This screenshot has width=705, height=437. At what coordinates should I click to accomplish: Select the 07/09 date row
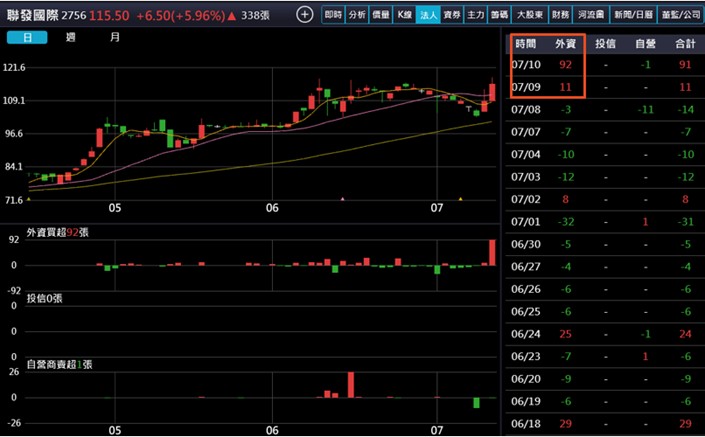(605, 87)
